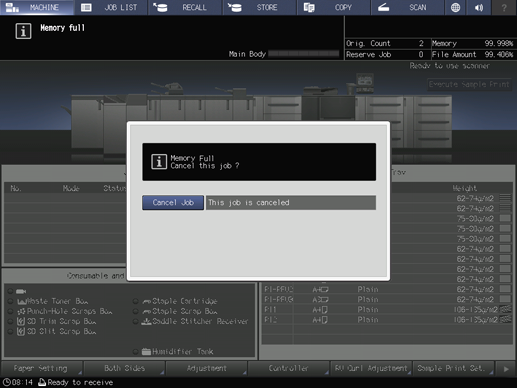Click the File Amount 99.406% value
517x388 pixels.
pyautogui.click(x=499, y=54)
